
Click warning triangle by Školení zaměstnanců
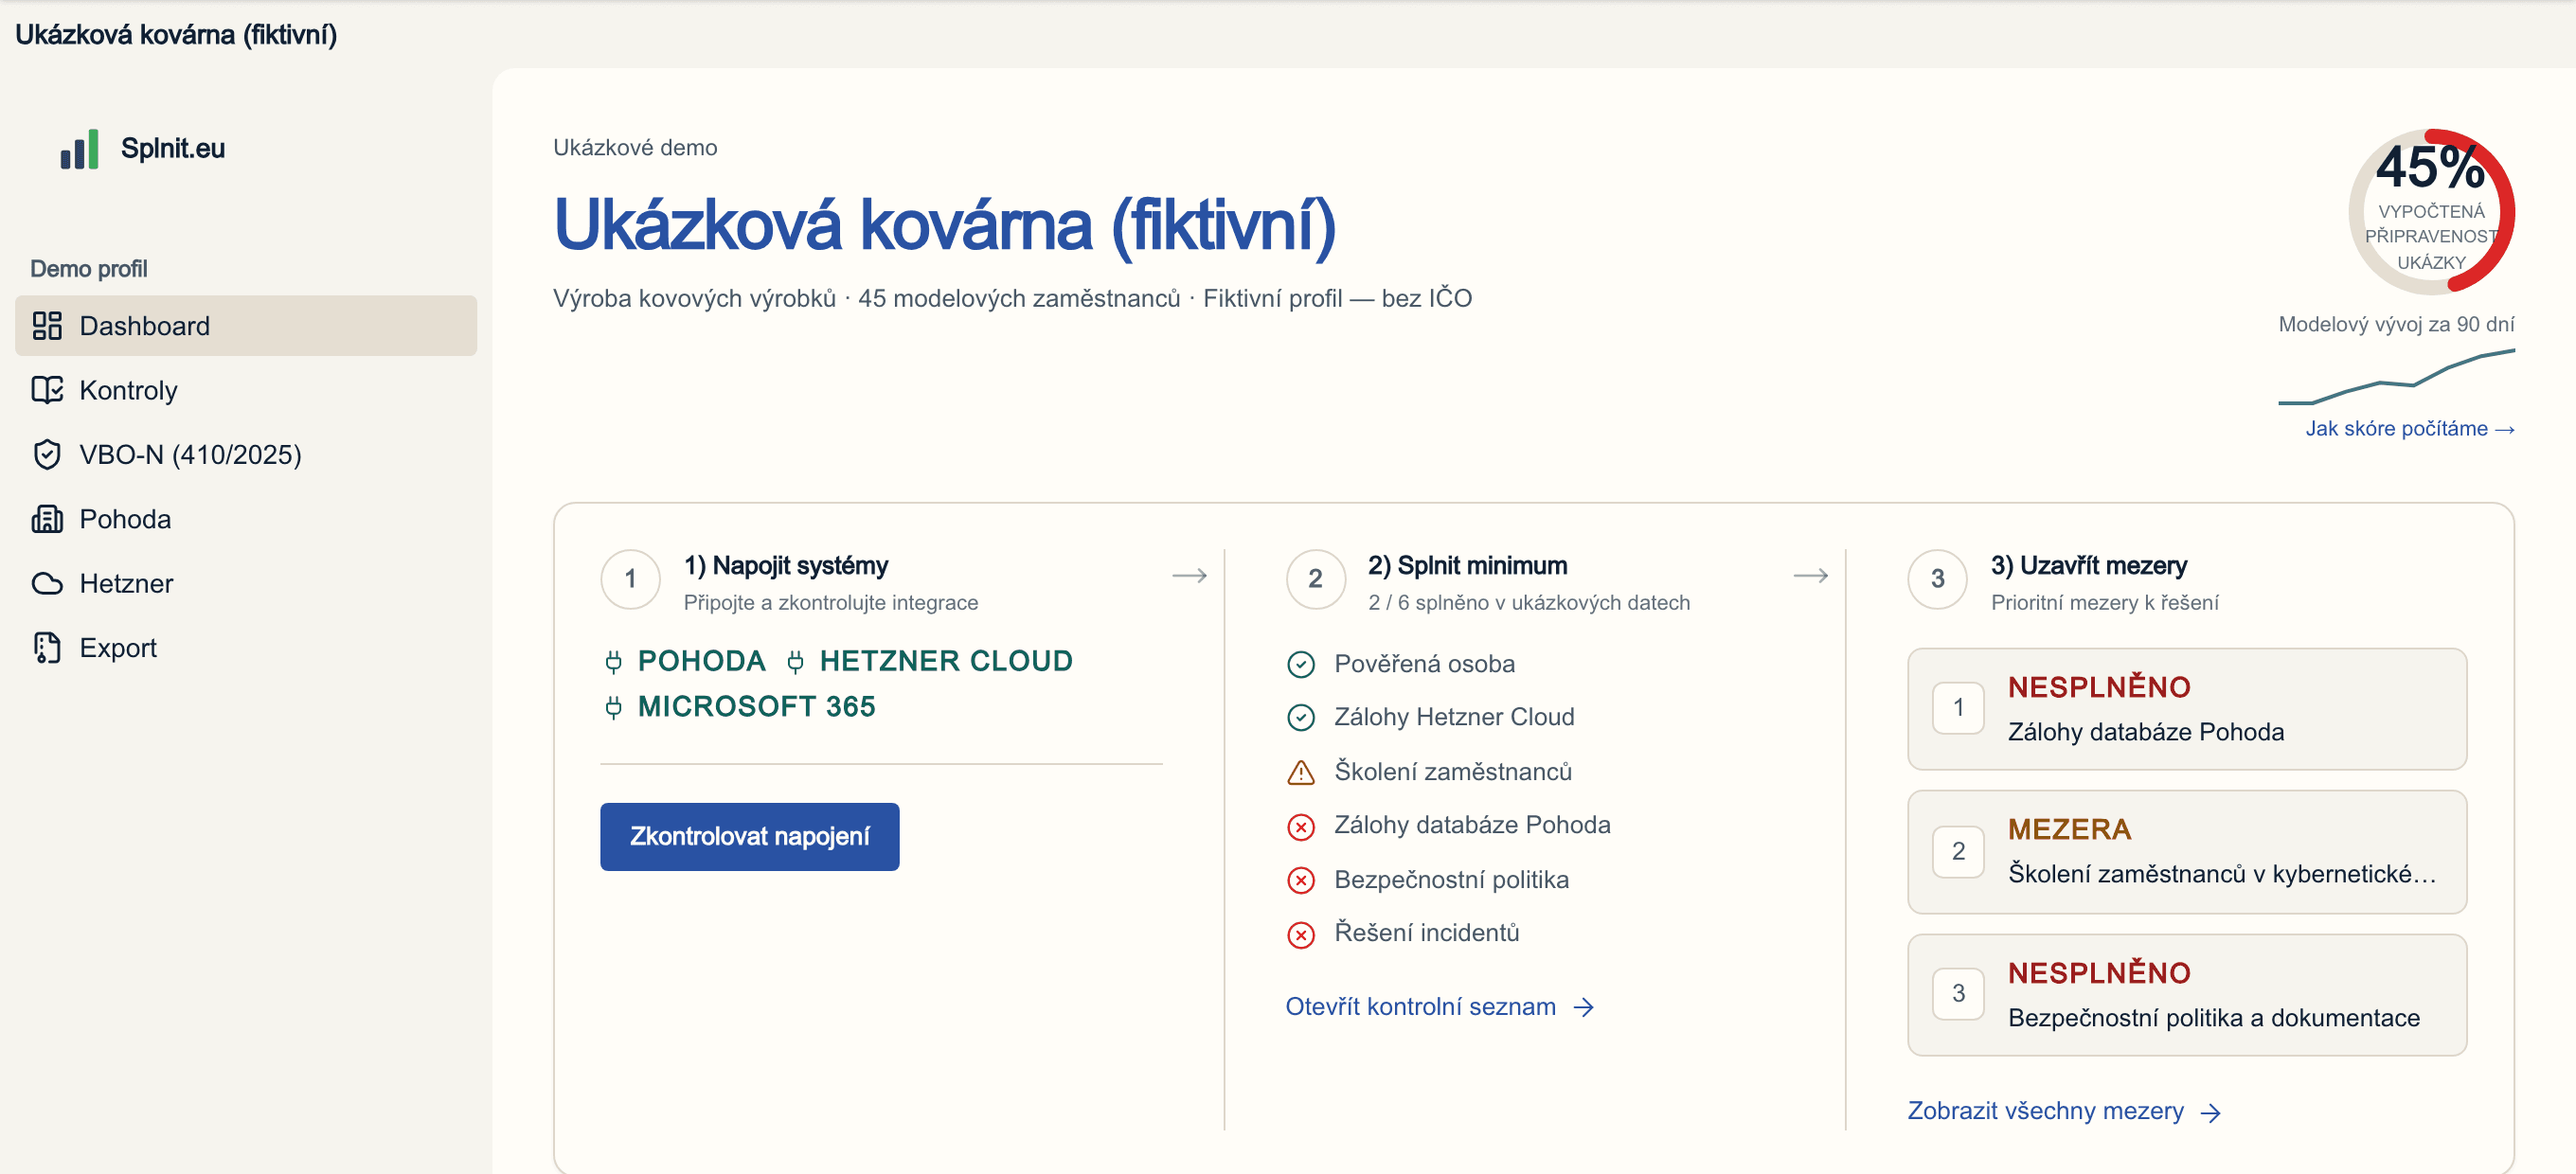pyautogui.click(x=1301, y=772)
